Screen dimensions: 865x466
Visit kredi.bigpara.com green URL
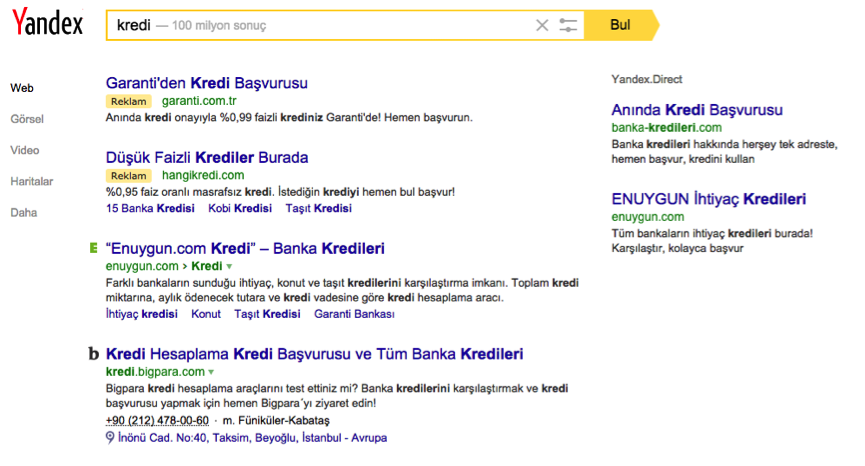155,372
